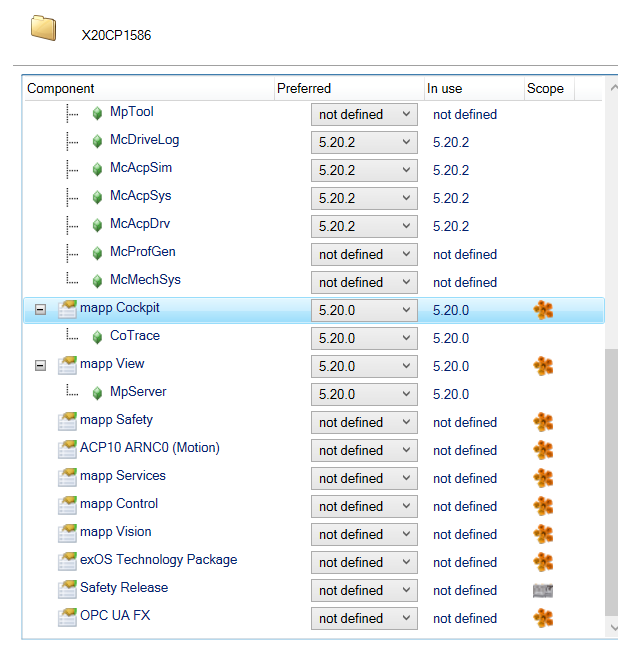Screen dimensions: 618x650
Task: Click the Component column header
Action: pos(149,88)
